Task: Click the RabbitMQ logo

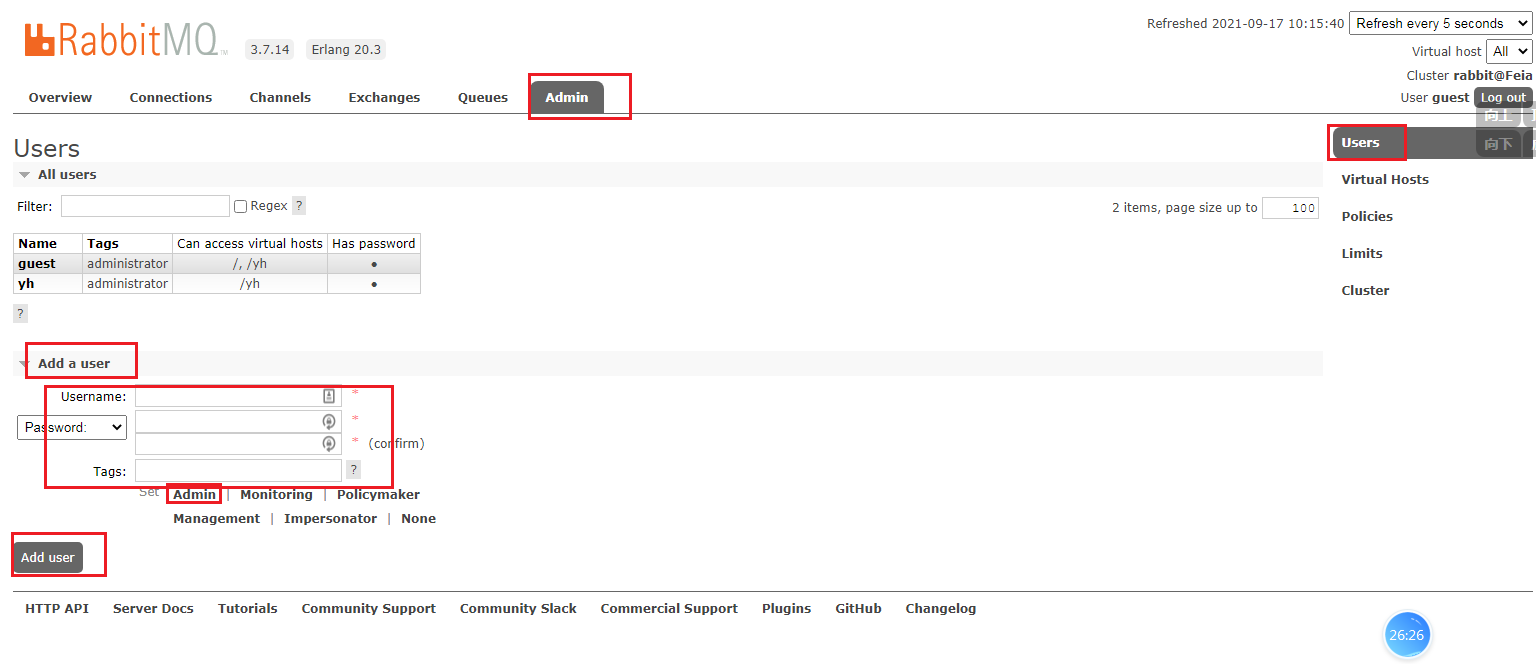Action: (125, 41)
